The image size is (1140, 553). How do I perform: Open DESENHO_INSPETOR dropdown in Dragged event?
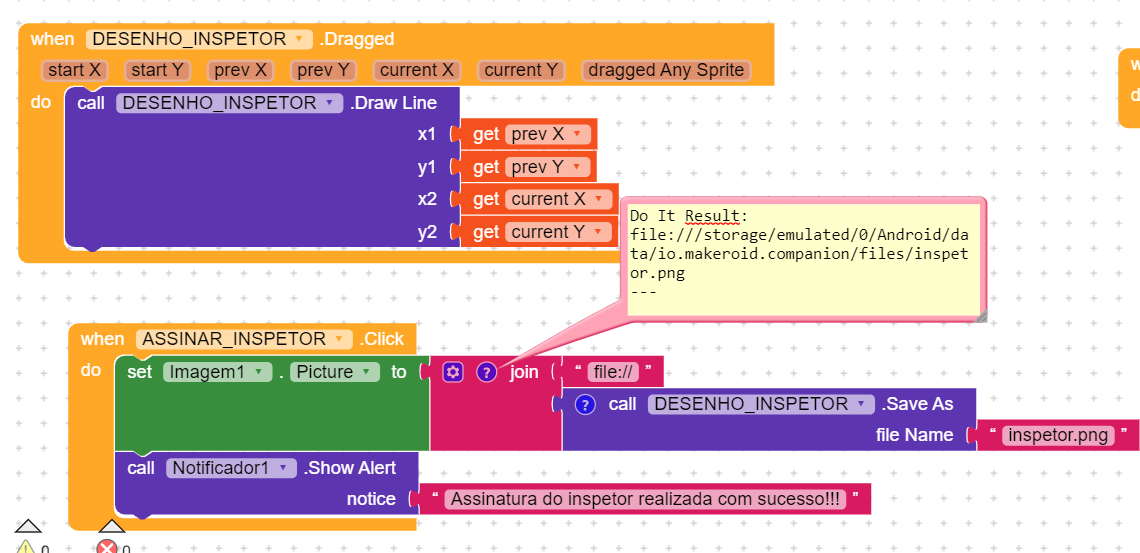(199, 39)
